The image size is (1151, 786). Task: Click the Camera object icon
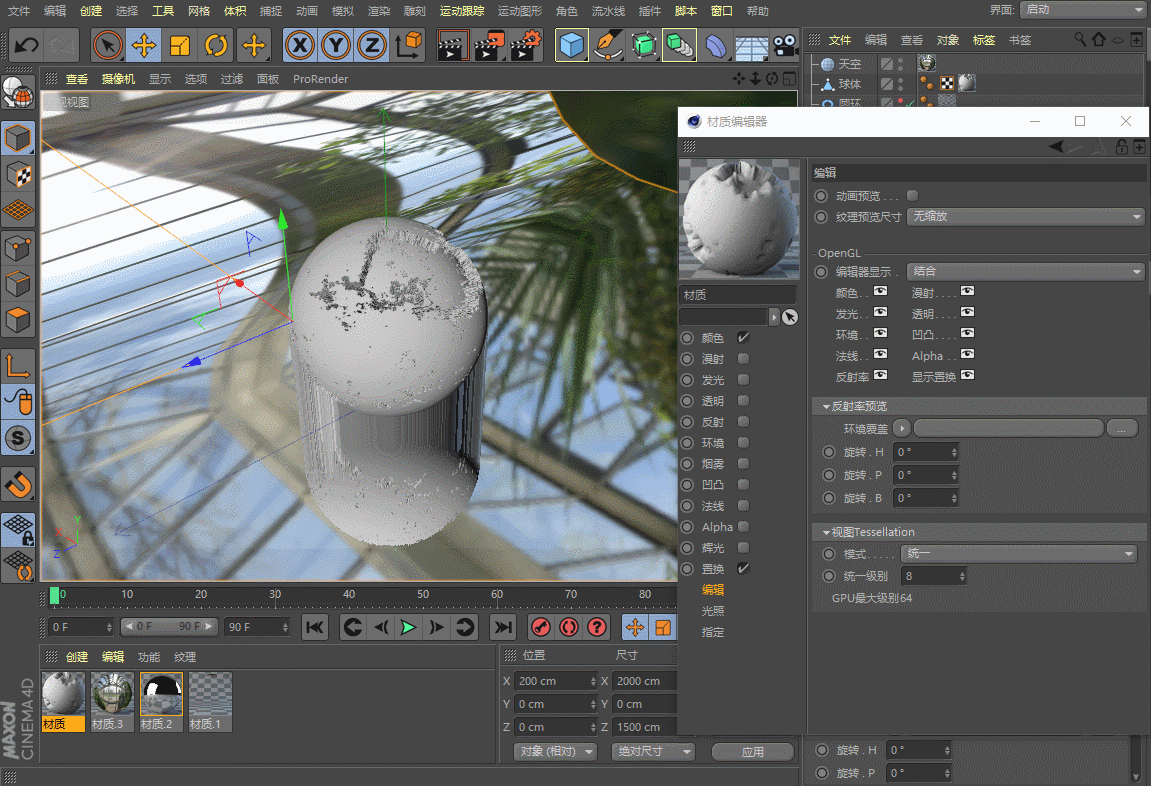pyautogui.click(x=786, y=45)
